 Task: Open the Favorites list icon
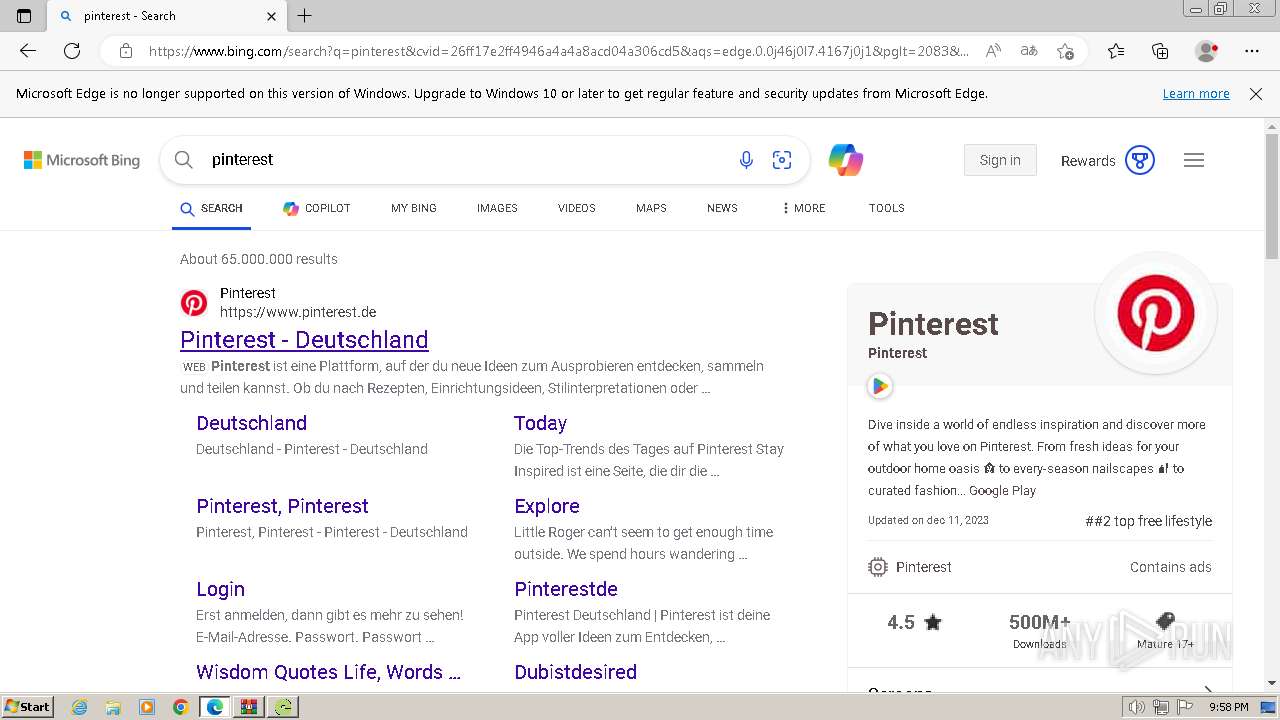(1116, 51)
